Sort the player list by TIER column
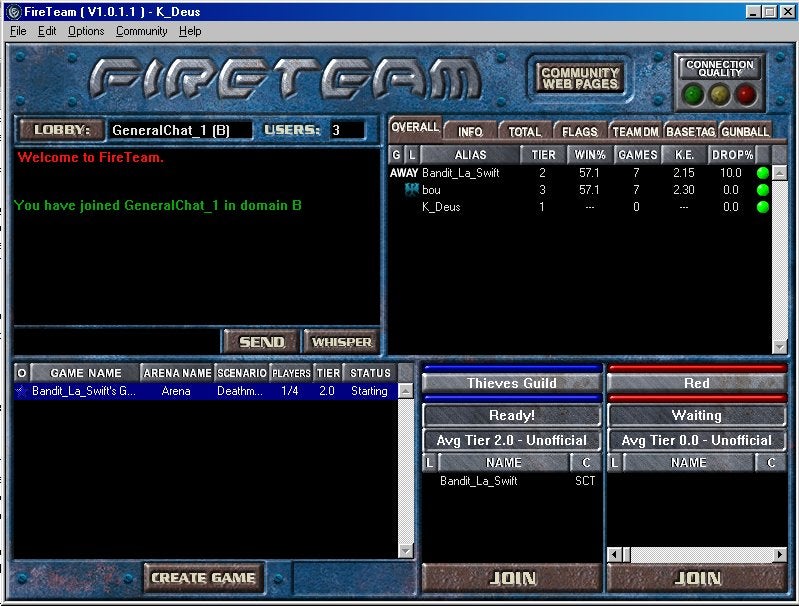 tap(543, 155)
